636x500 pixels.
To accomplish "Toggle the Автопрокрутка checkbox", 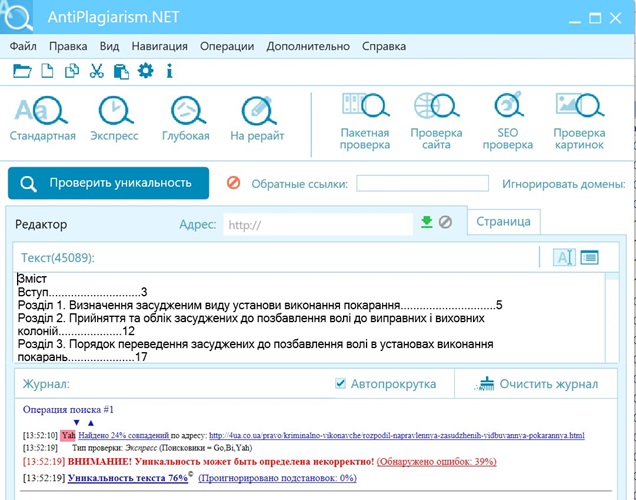I will (340, 383).
